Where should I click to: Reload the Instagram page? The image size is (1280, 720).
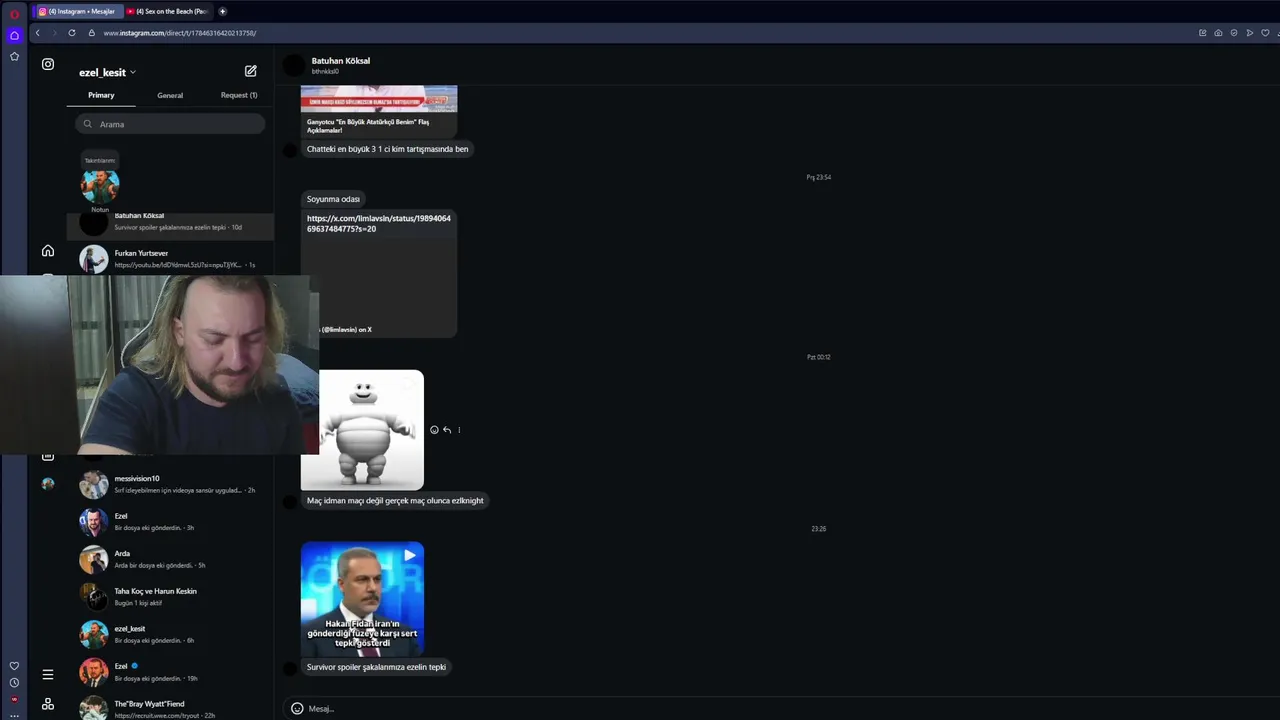(x=72, y=33)
